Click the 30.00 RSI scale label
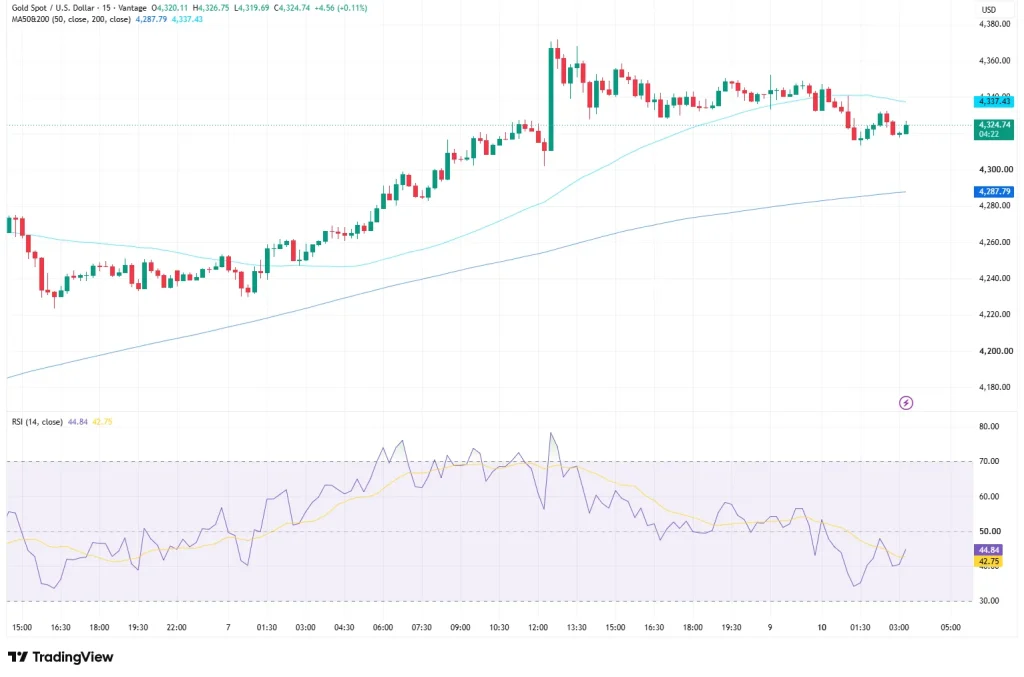Viewport: 1024px width, 677px height. tap(989, 601)
